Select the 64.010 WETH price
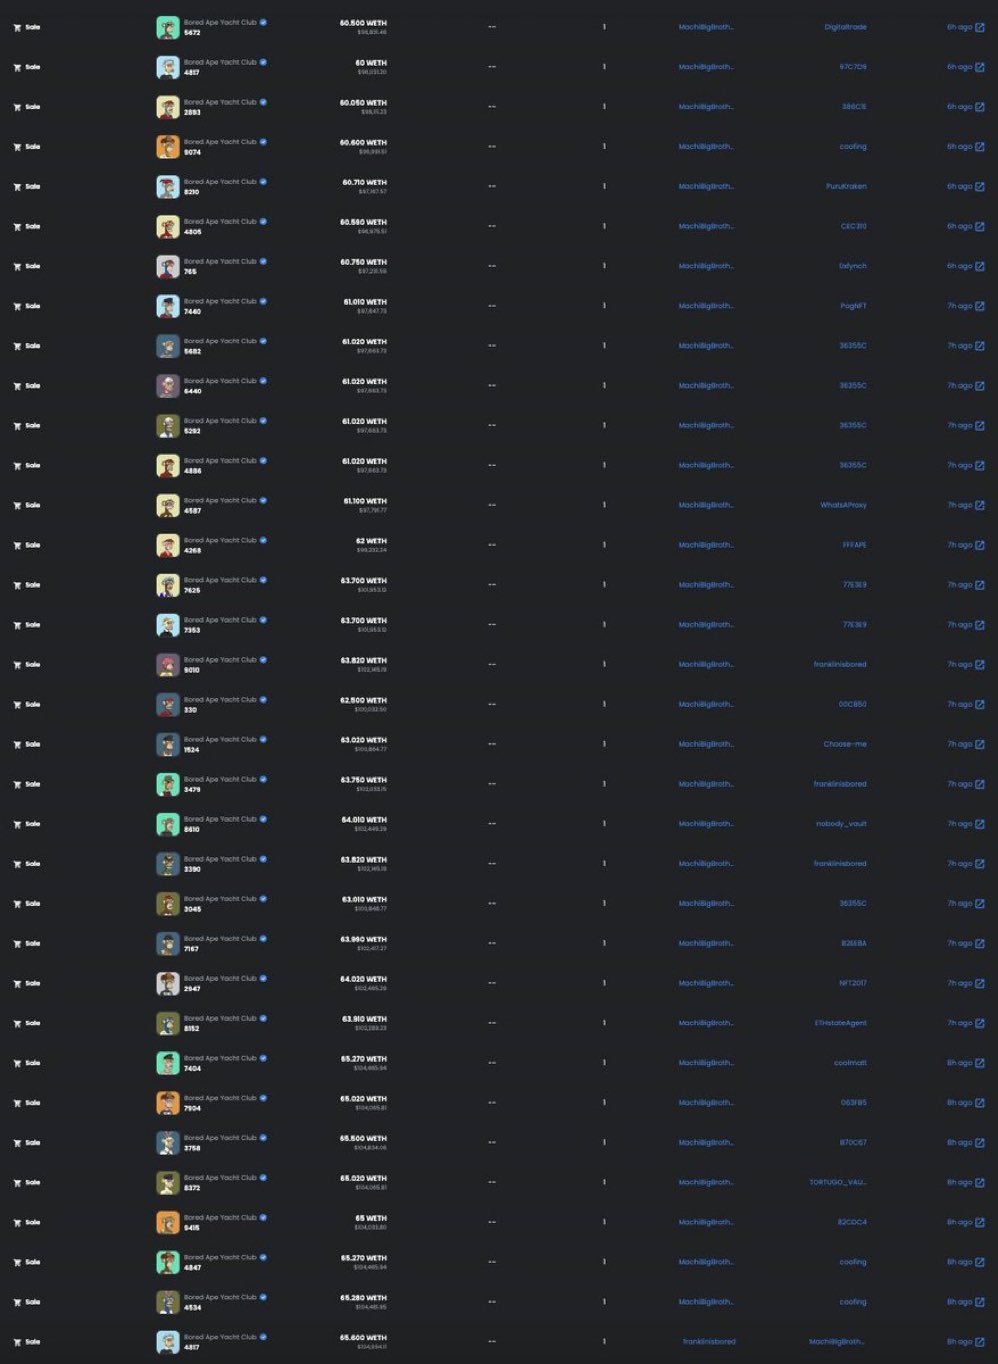This screenshot has width=998, height=1364. (364, 820)
